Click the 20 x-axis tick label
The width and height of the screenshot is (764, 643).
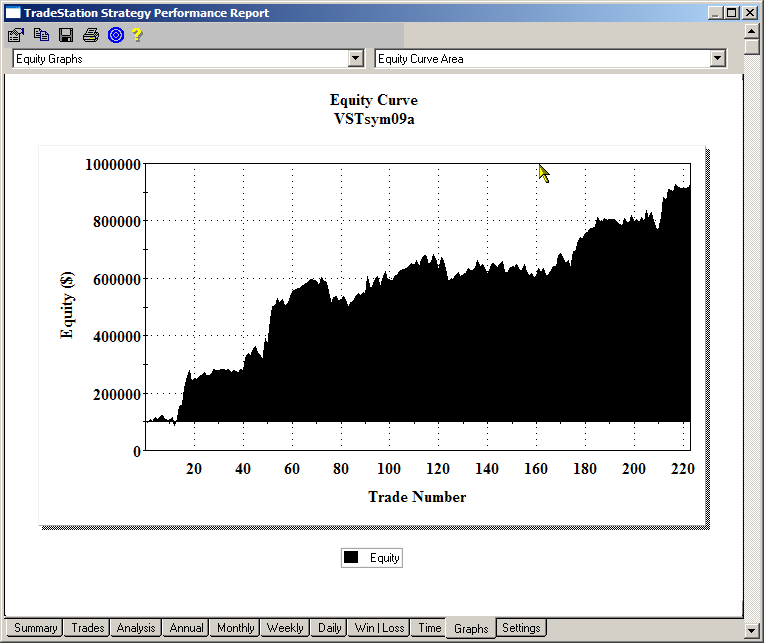pyautogui.click(x=194, y=469)
